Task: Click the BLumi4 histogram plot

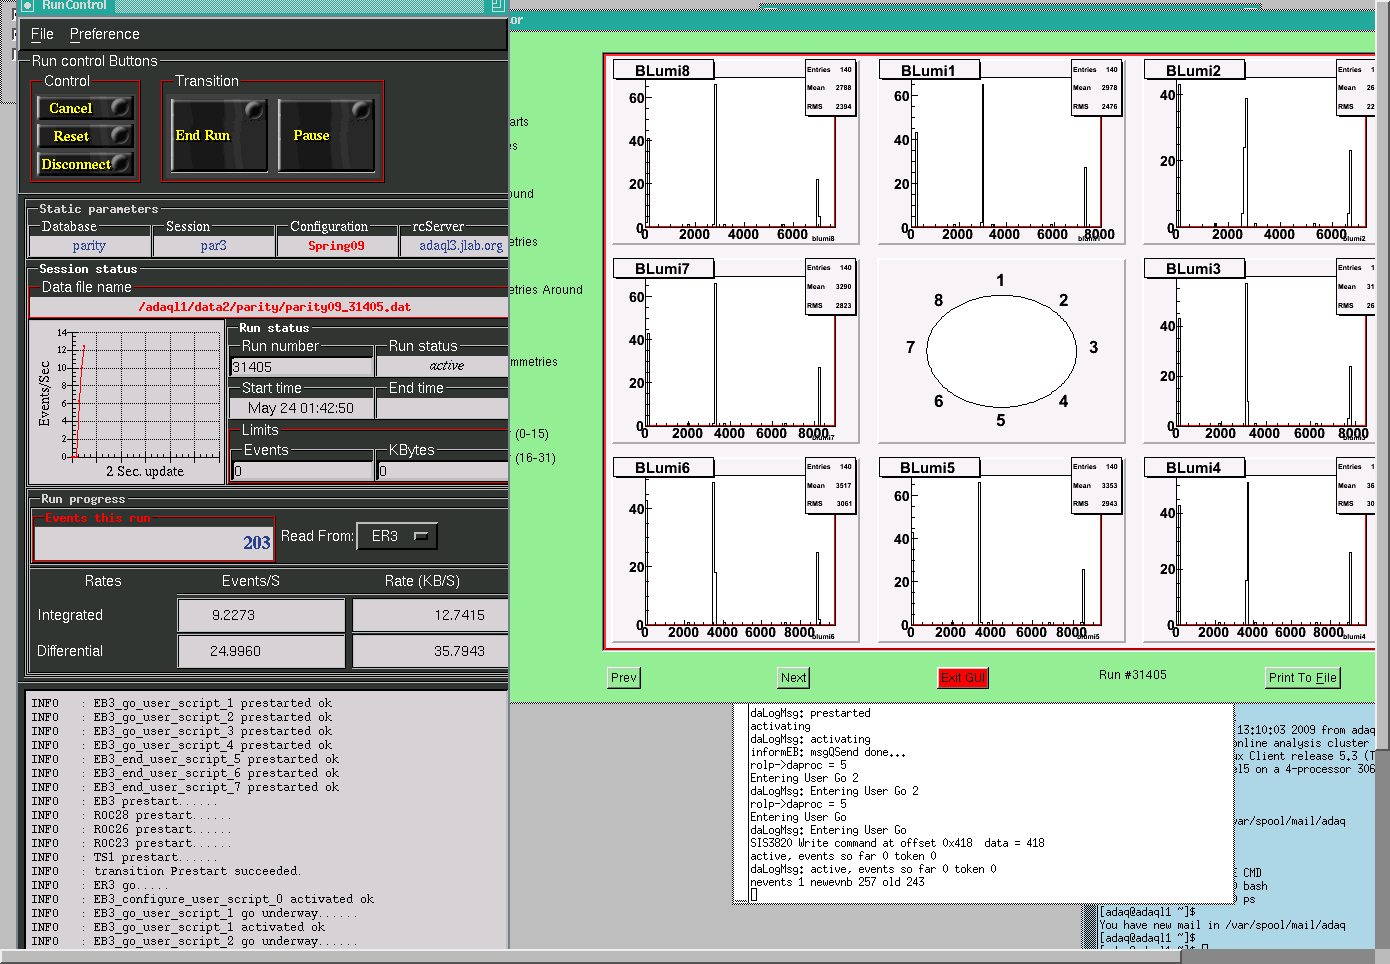Action: pyautogui.click(x=1259, y=549)
